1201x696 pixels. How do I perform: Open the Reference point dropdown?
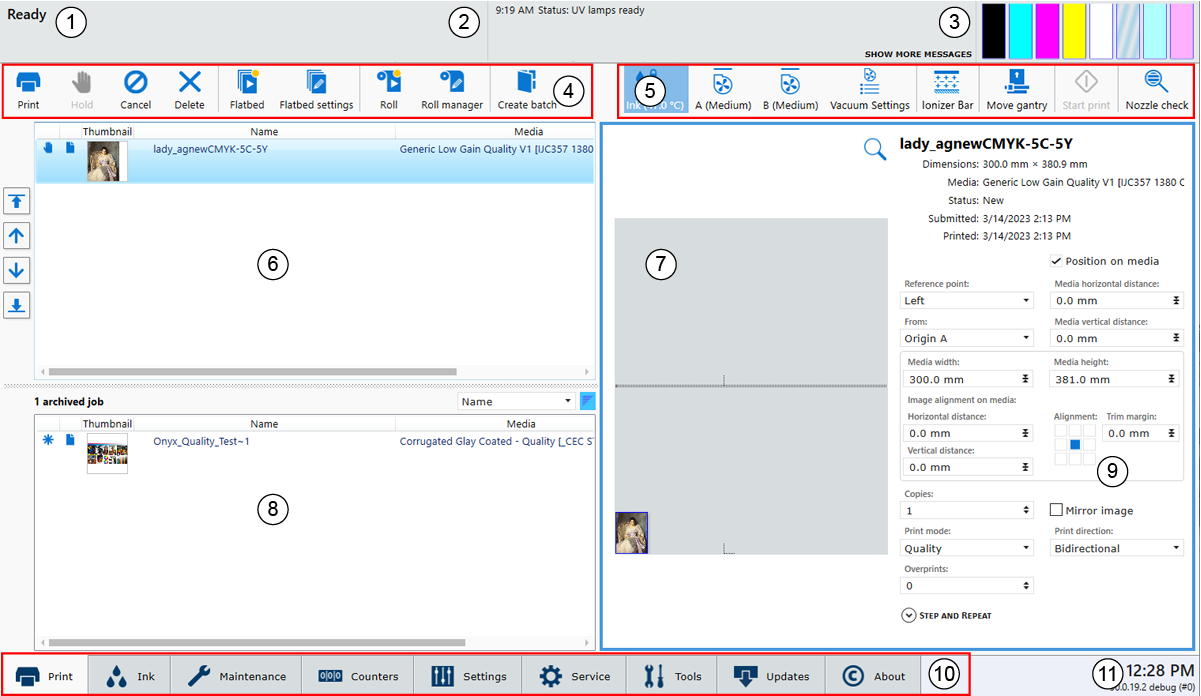pos(967,300)
